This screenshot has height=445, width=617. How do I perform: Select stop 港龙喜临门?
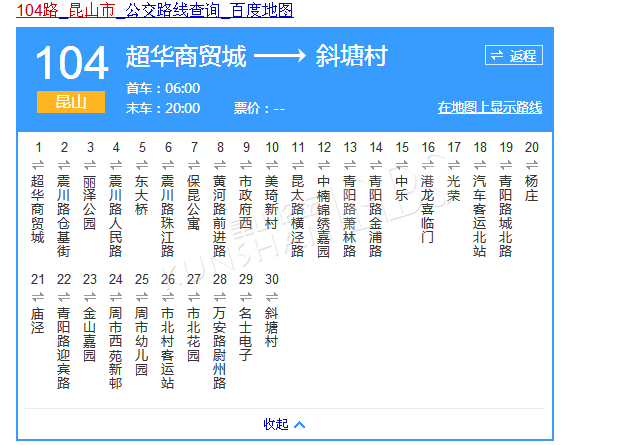(x=427, y=209)
